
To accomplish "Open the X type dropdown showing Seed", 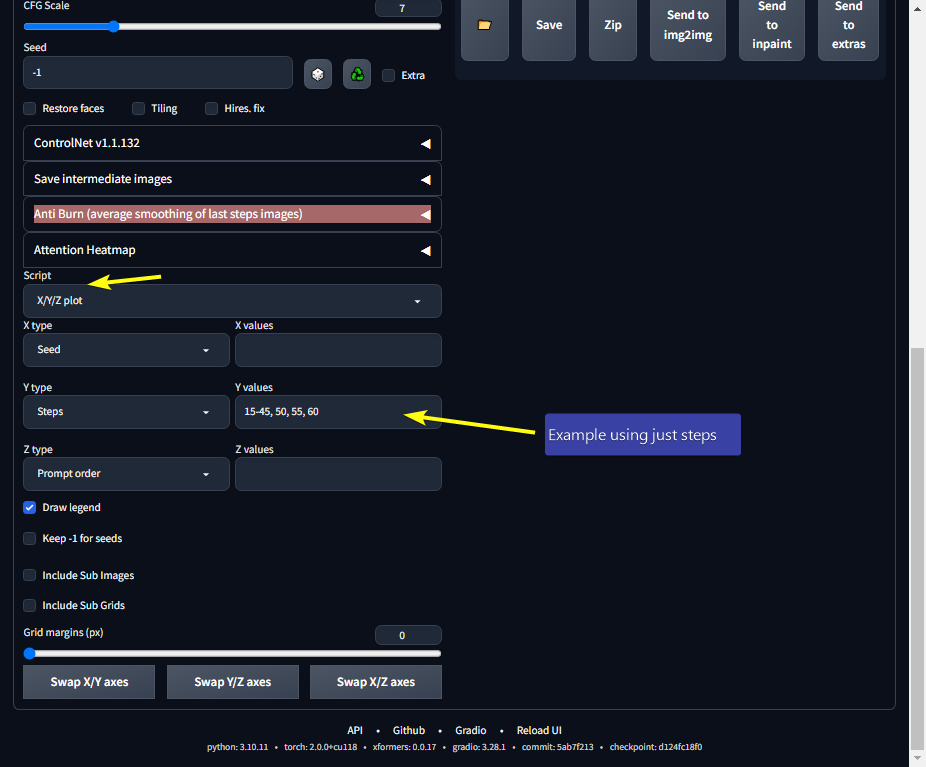I will coord(125,349).
